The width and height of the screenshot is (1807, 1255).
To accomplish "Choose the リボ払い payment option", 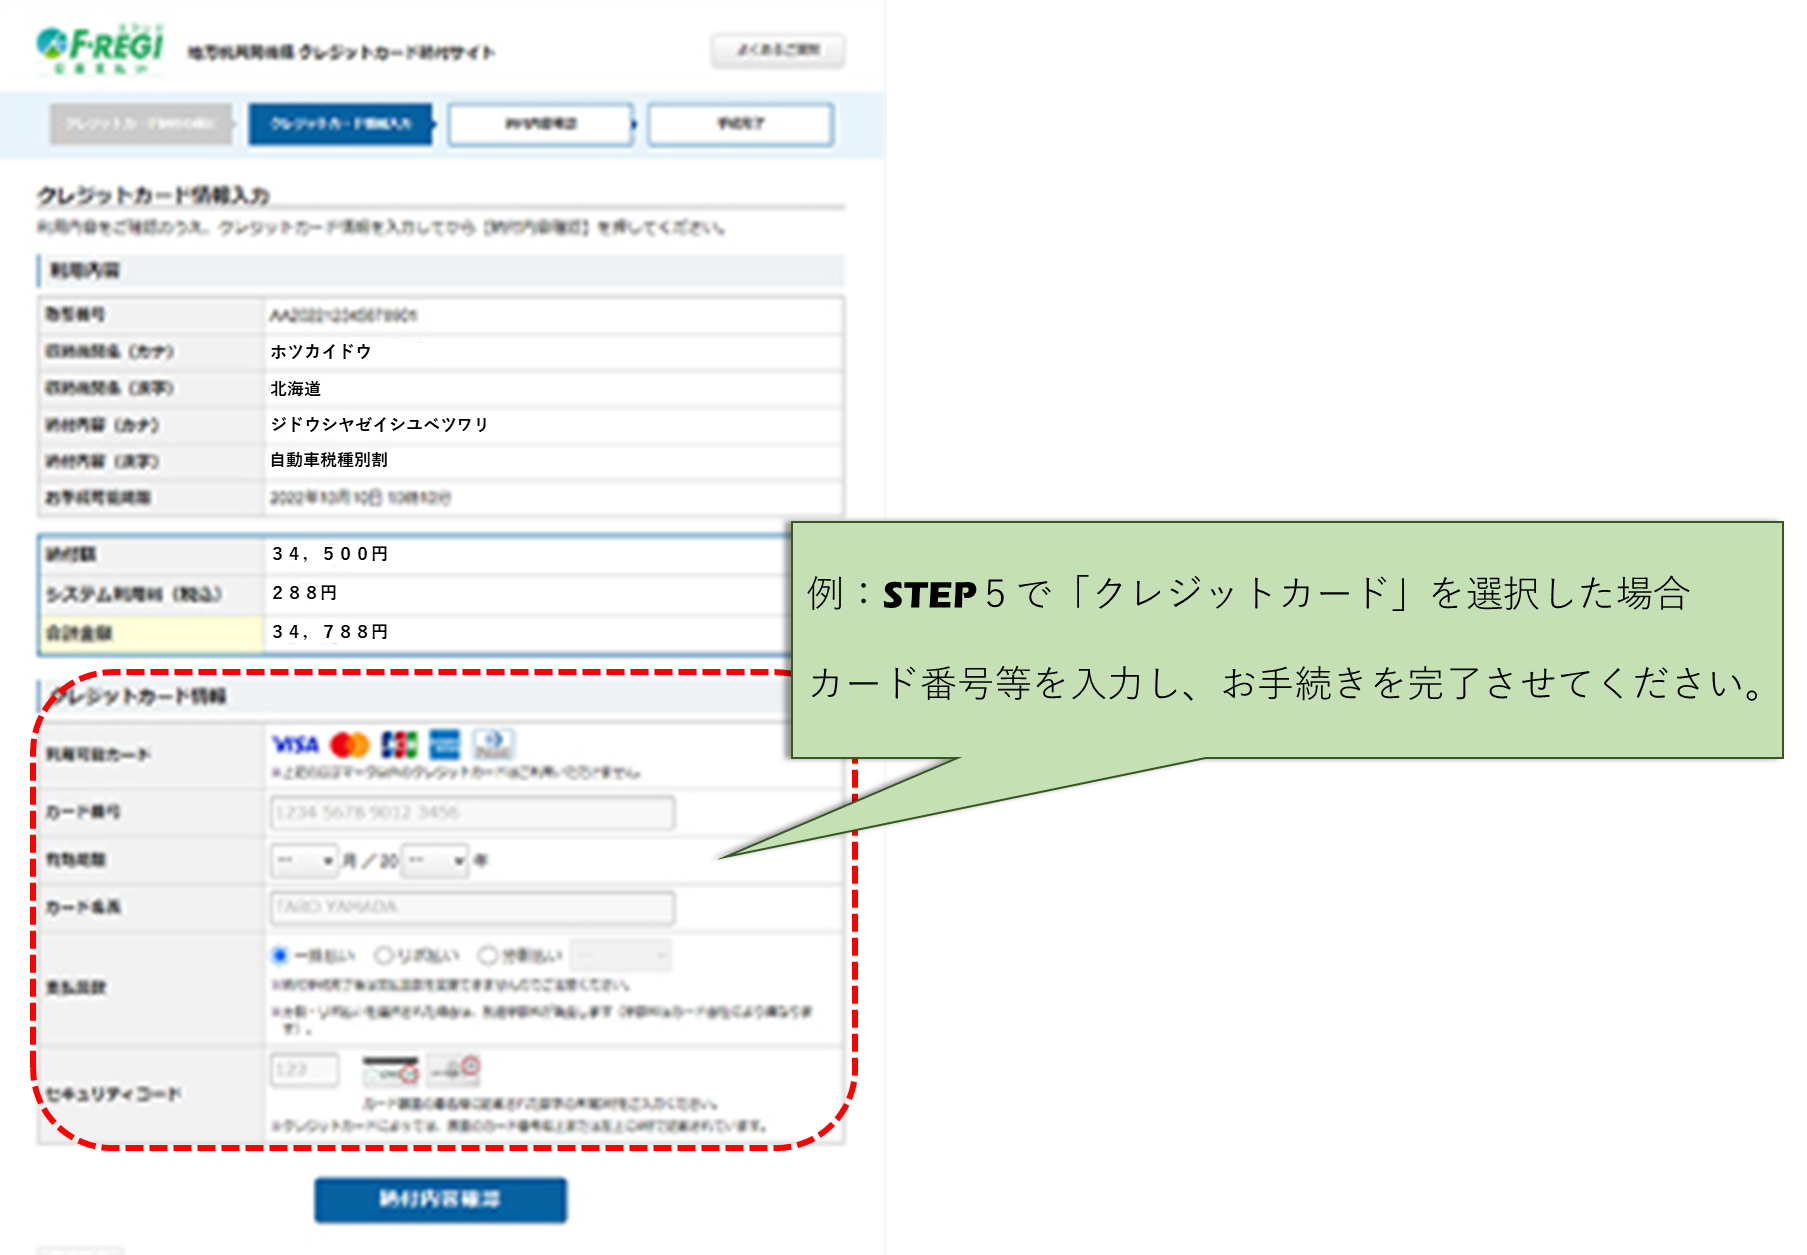I will tap(385, 955).
